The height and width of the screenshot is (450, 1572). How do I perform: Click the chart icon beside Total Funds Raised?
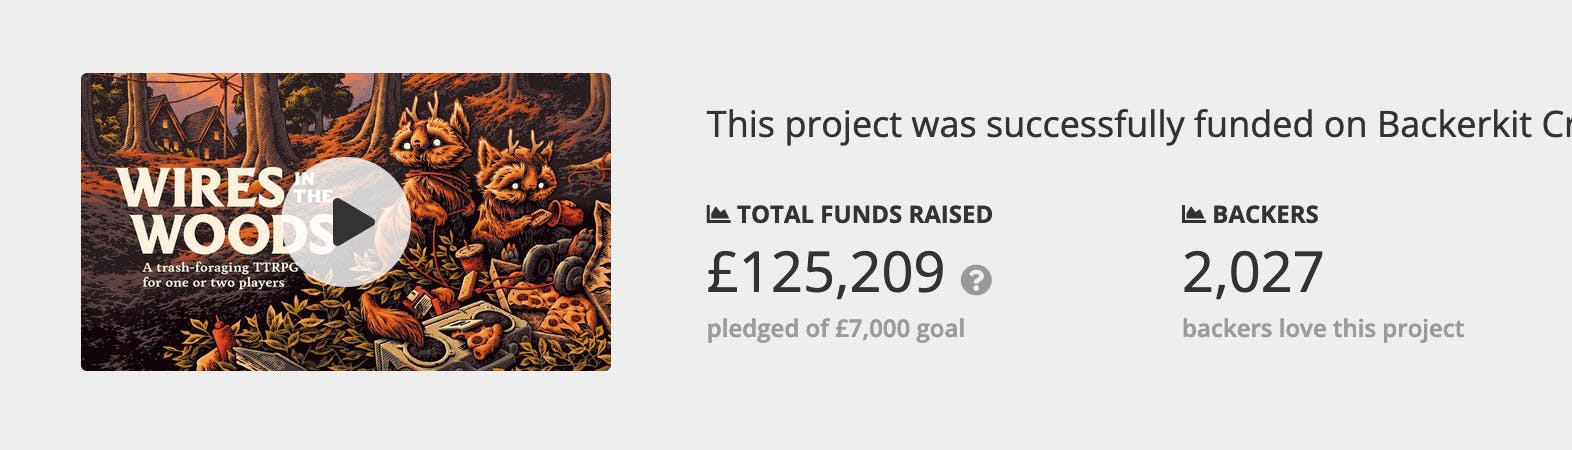[x=717, y=214]
